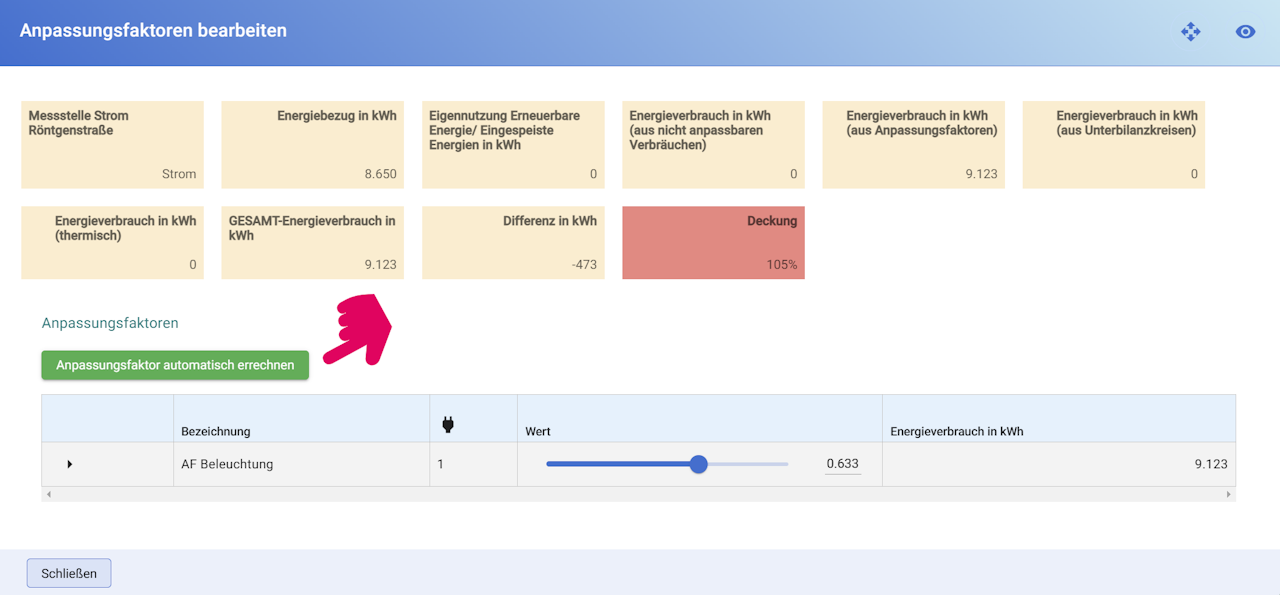Select the Wert column header

pos(699,419)
